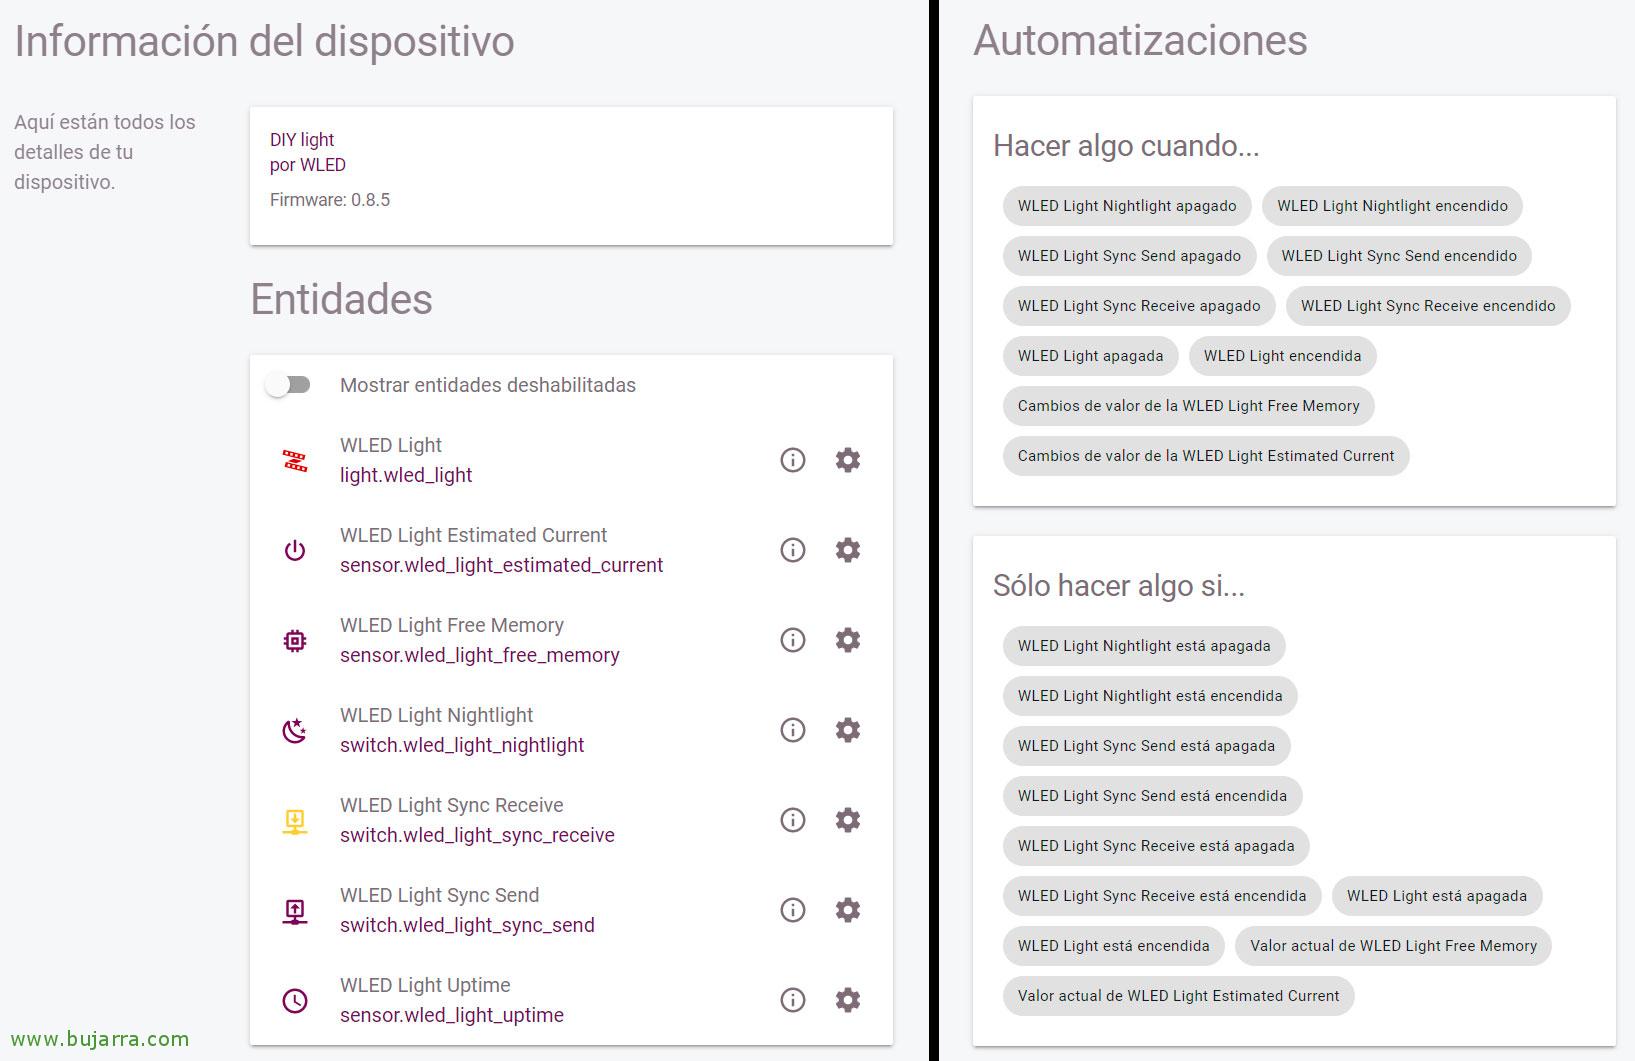Image resolution: width=1635 pixels, height=1061 pixels.
Task: Open settings gear for Uptime sensor
Action: (848, 1000)
